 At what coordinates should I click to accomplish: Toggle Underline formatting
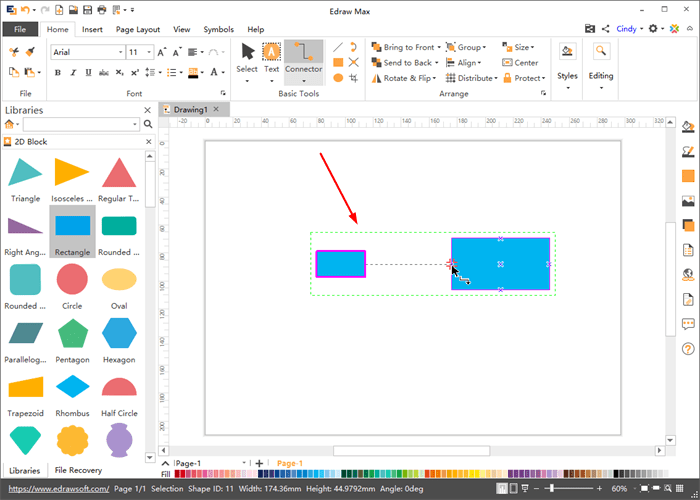pos(88,73)
